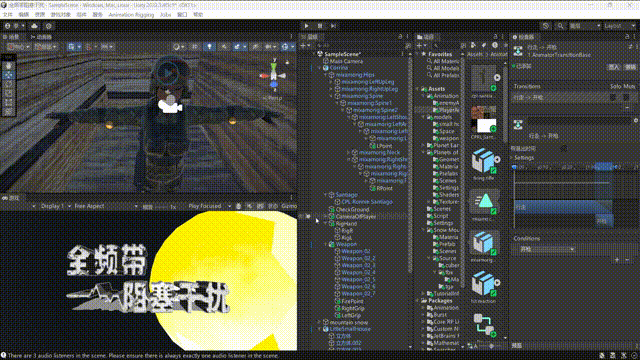Expand the mountain snow node

click(x=320, y=322)
